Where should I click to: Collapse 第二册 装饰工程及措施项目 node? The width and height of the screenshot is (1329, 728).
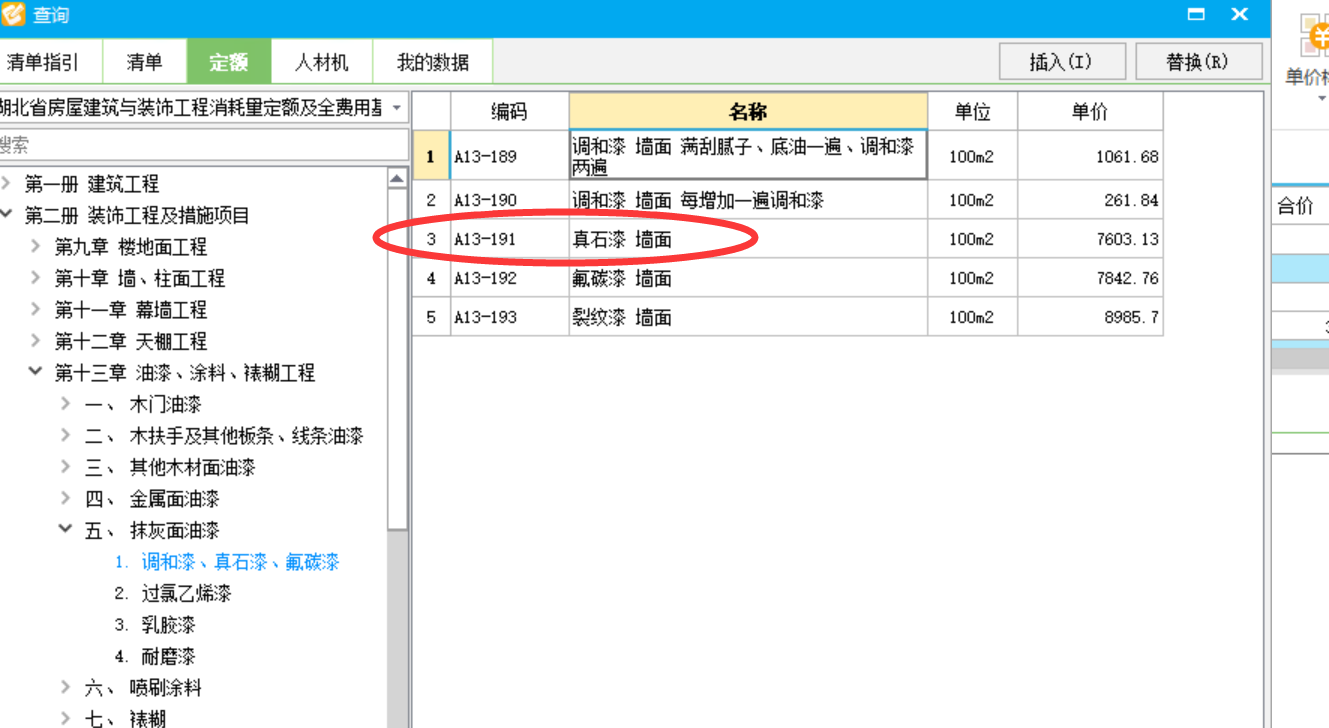point(7,215)
